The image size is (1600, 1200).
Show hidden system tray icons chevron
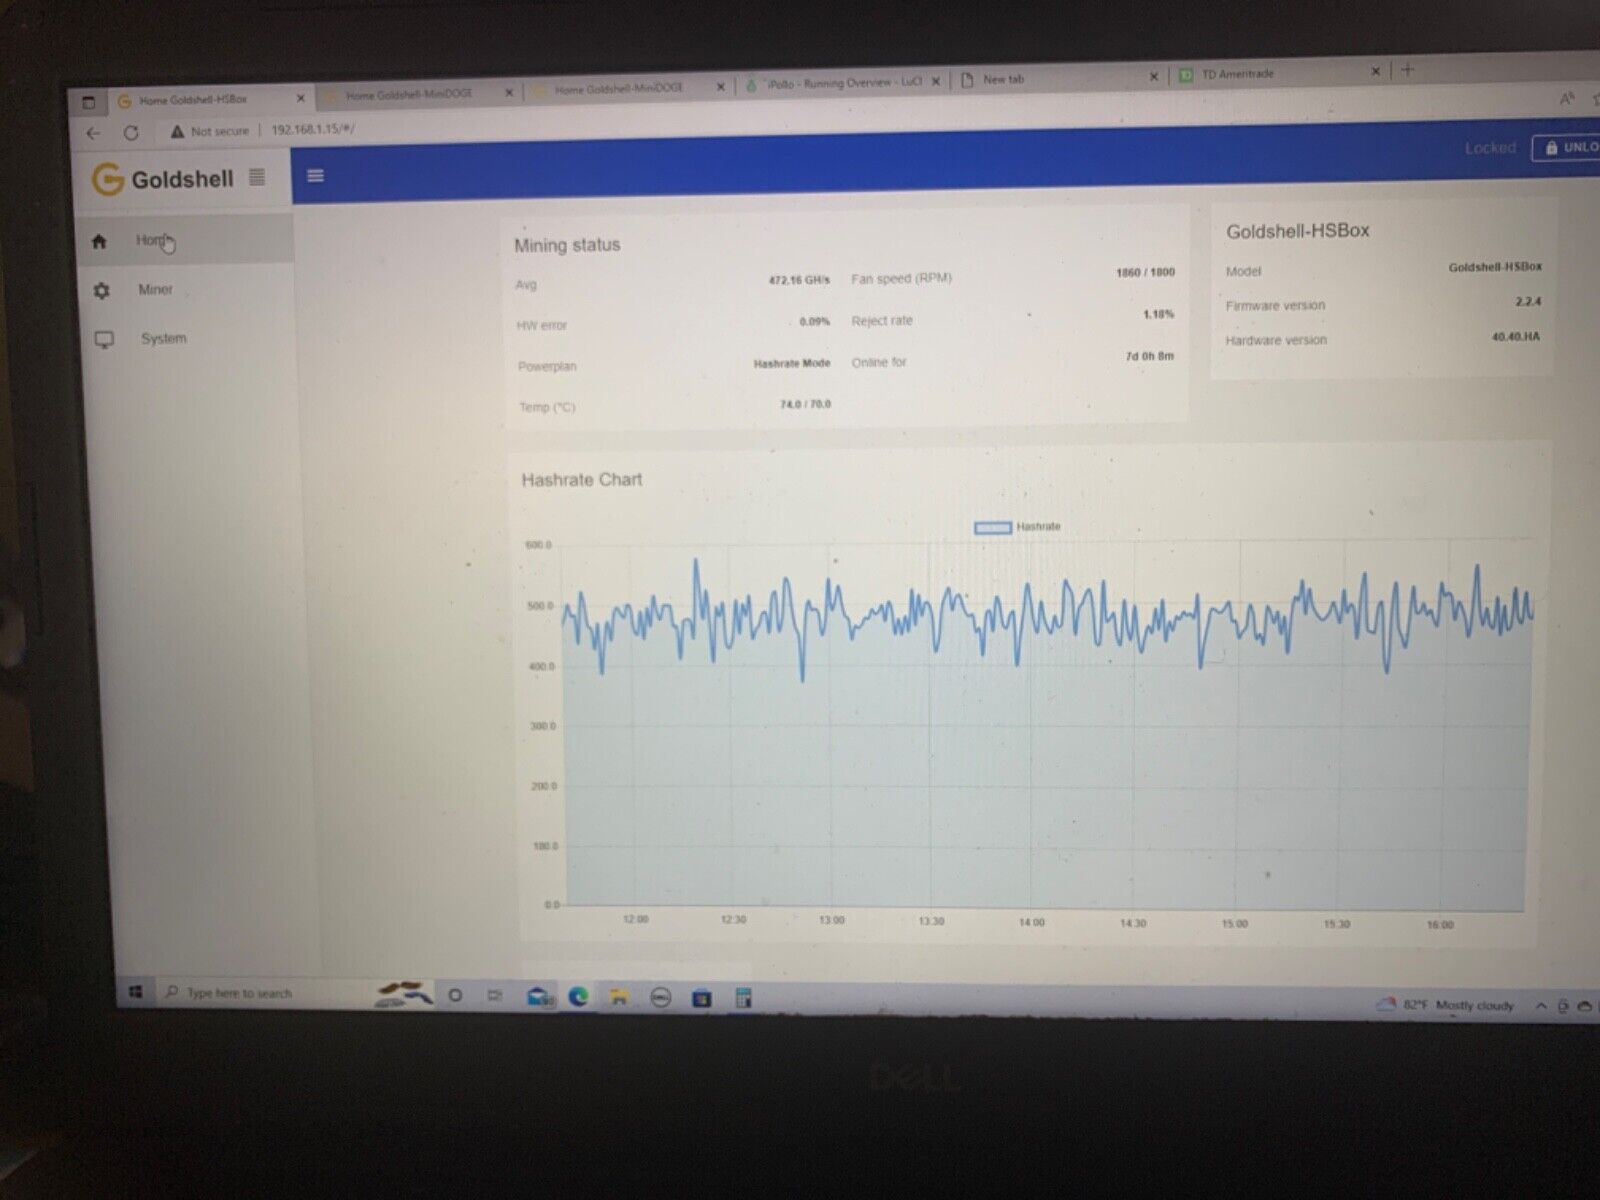[x=1540, y=1006]
